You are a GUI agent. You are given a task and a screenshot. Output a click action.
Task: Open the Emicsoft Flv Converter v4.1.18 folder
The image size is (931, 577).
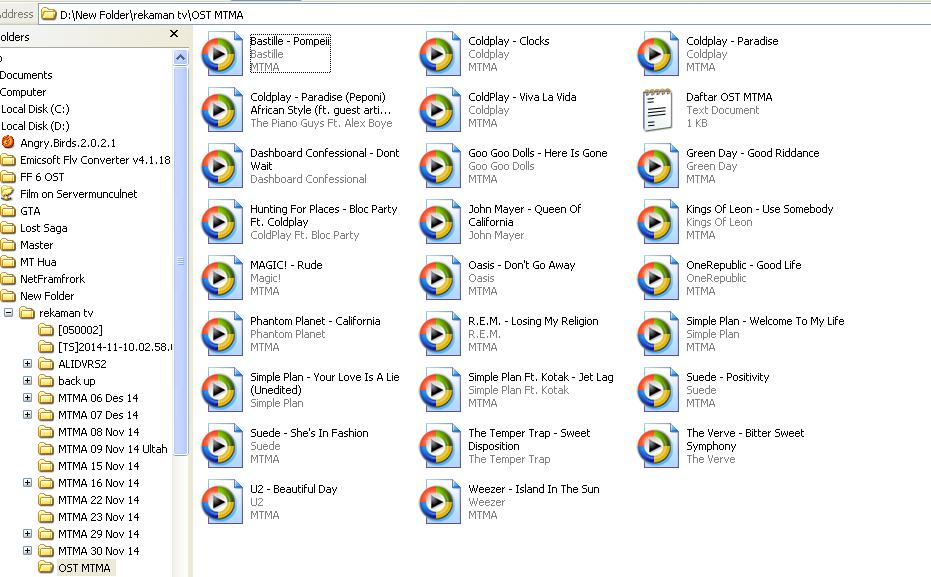click(x=86, y=160)
